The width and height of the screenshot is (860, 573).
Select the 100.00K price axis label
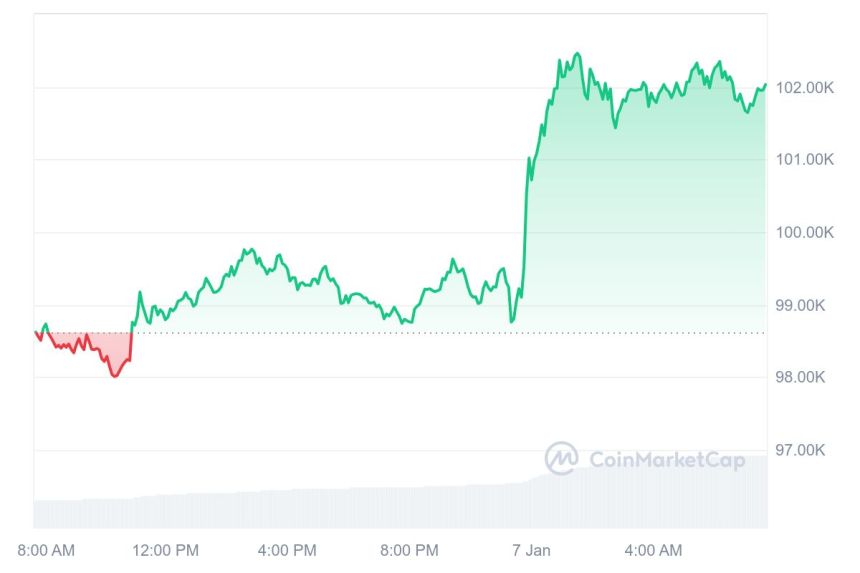pyautogui.click(x=805, y=233)
